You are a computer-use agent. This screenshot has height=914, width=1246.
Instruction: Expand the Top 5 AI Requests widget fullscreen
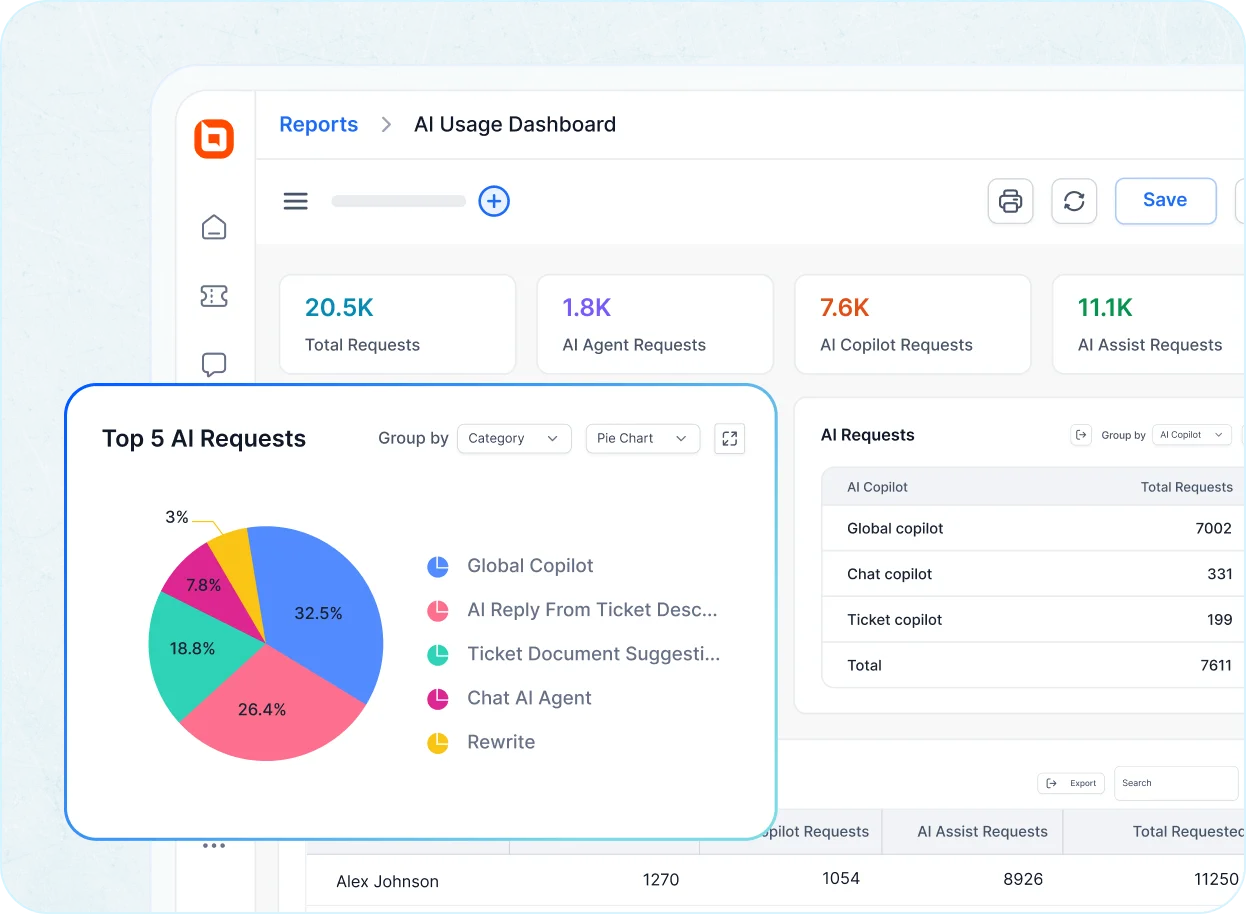[730, 438]
